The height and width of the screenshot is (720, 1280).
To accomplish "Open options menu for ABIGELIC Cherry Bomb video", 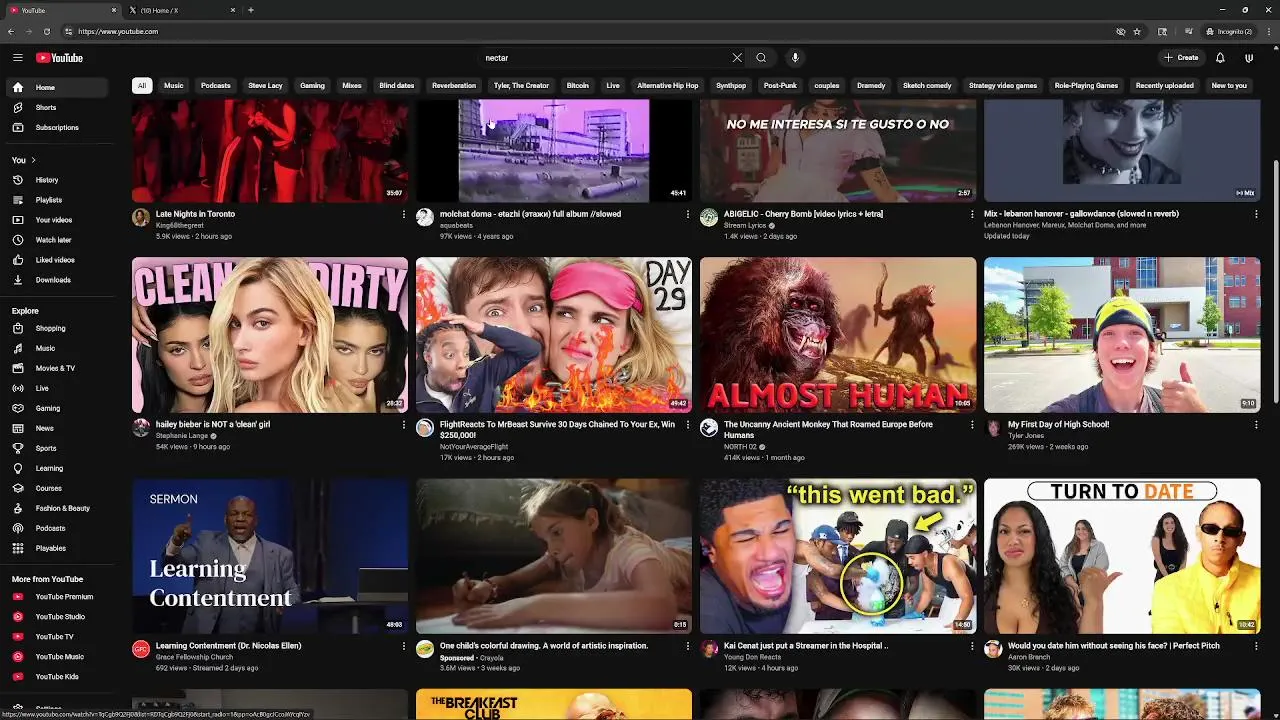I will tap(971, 214).
